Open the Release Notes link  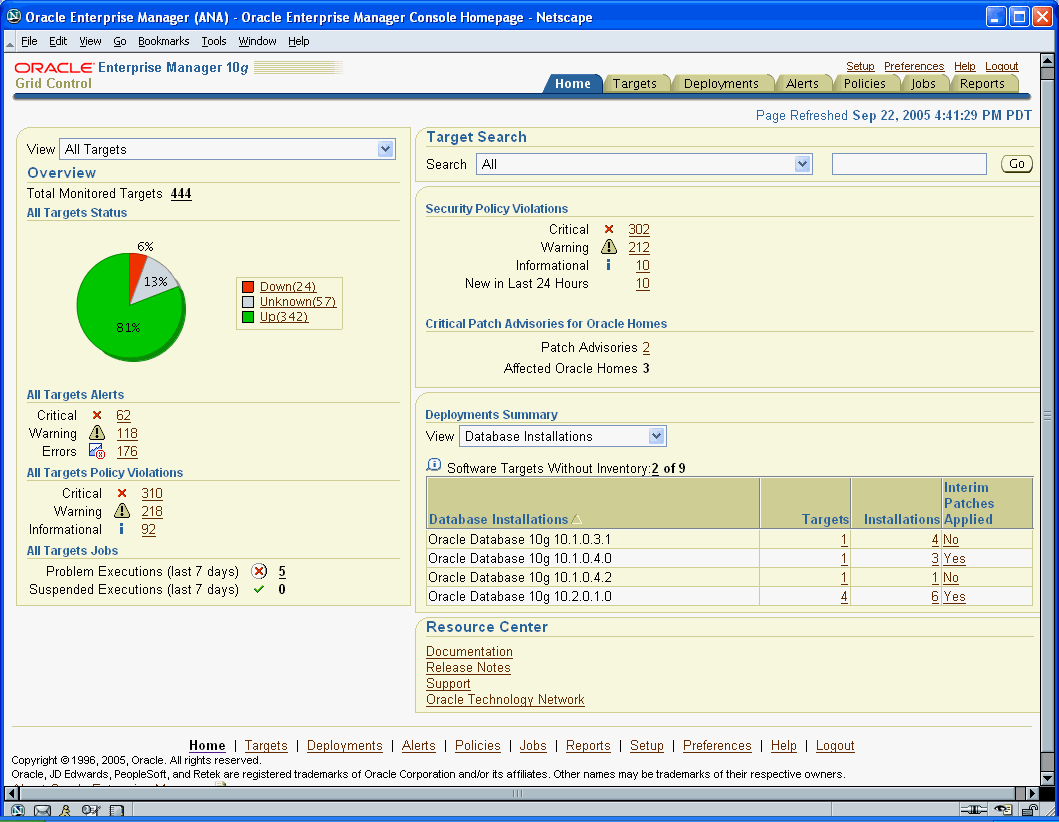click(468, 667)
